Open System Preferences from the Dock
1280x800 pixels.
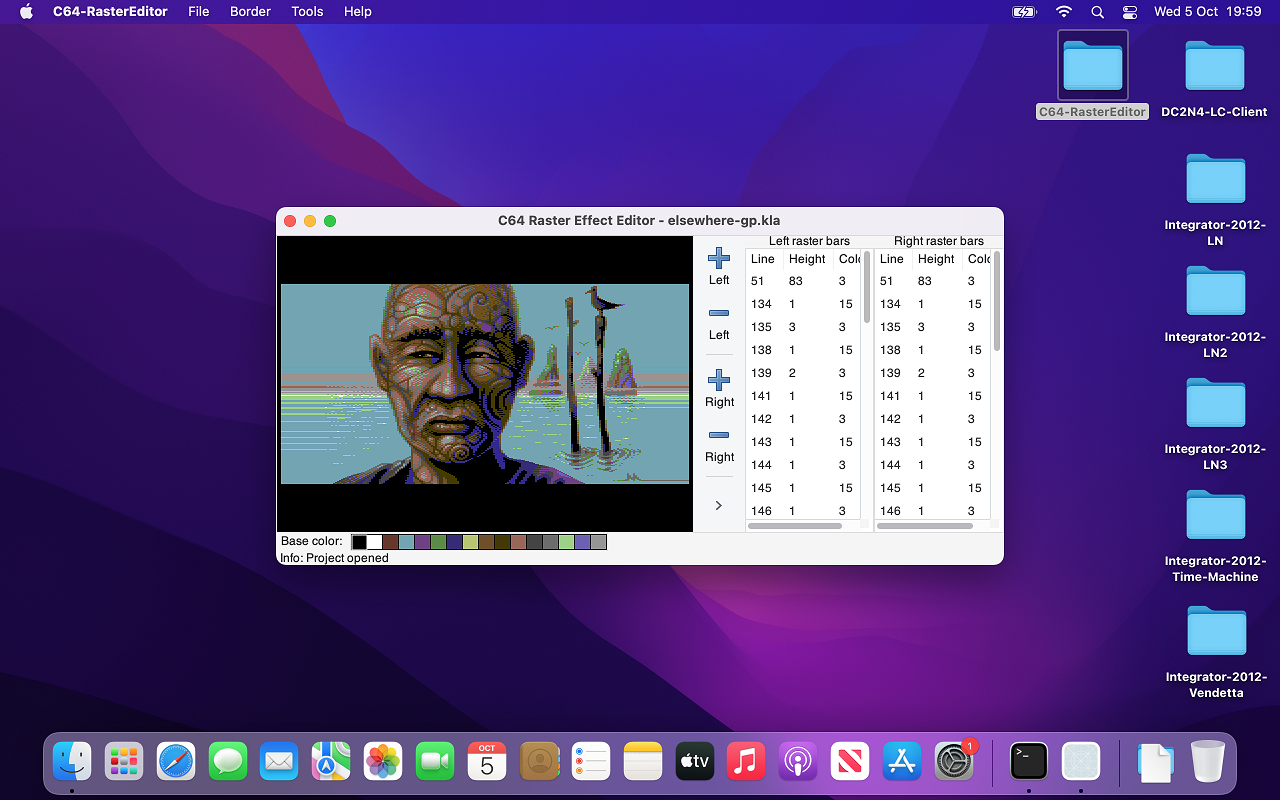tap(954, 762)
